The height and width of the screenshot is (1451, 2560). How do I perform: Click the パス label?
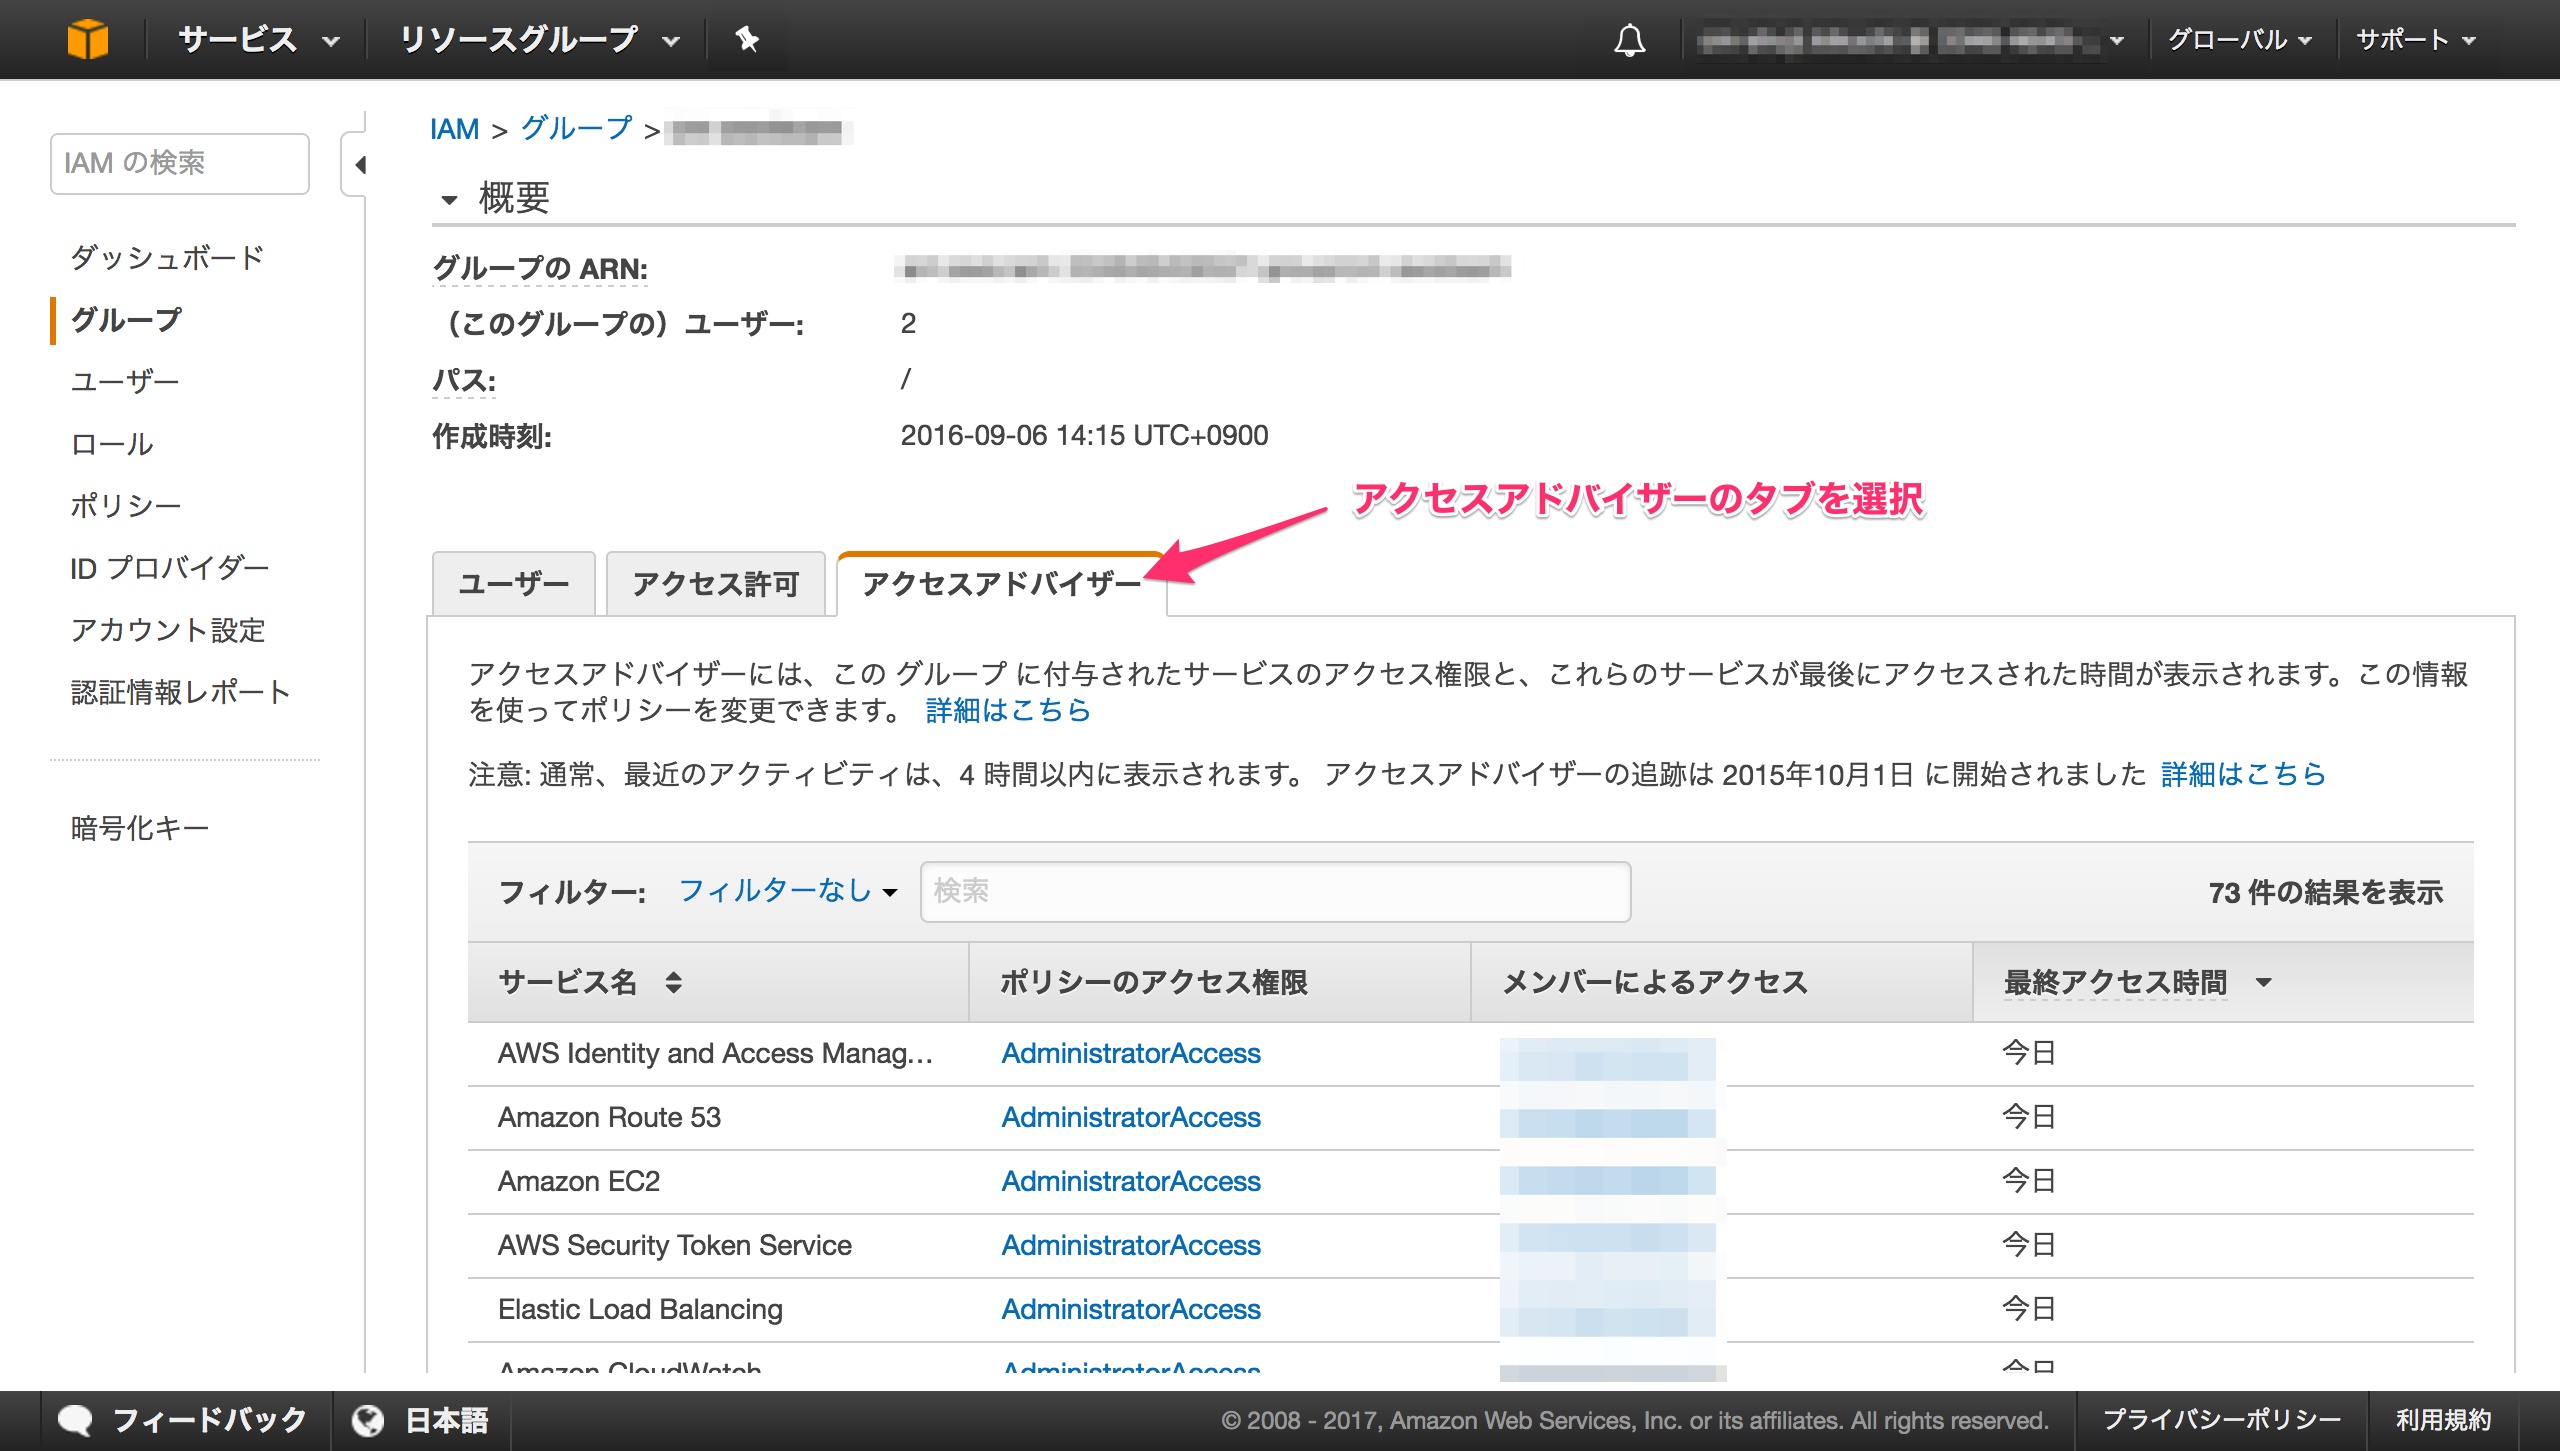click(x=464, y=380)
